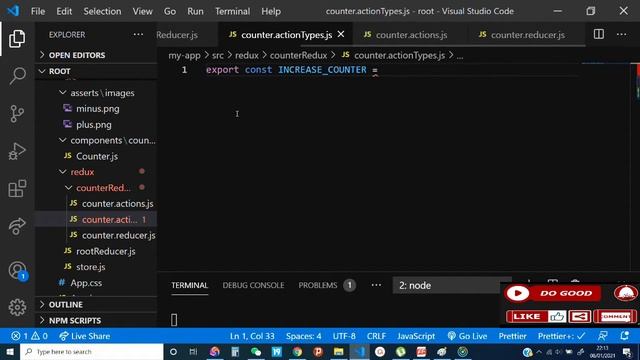Open Chrome from the taskbar
The height and width of the screenshot is (360, 640).
tap(297, 351)
